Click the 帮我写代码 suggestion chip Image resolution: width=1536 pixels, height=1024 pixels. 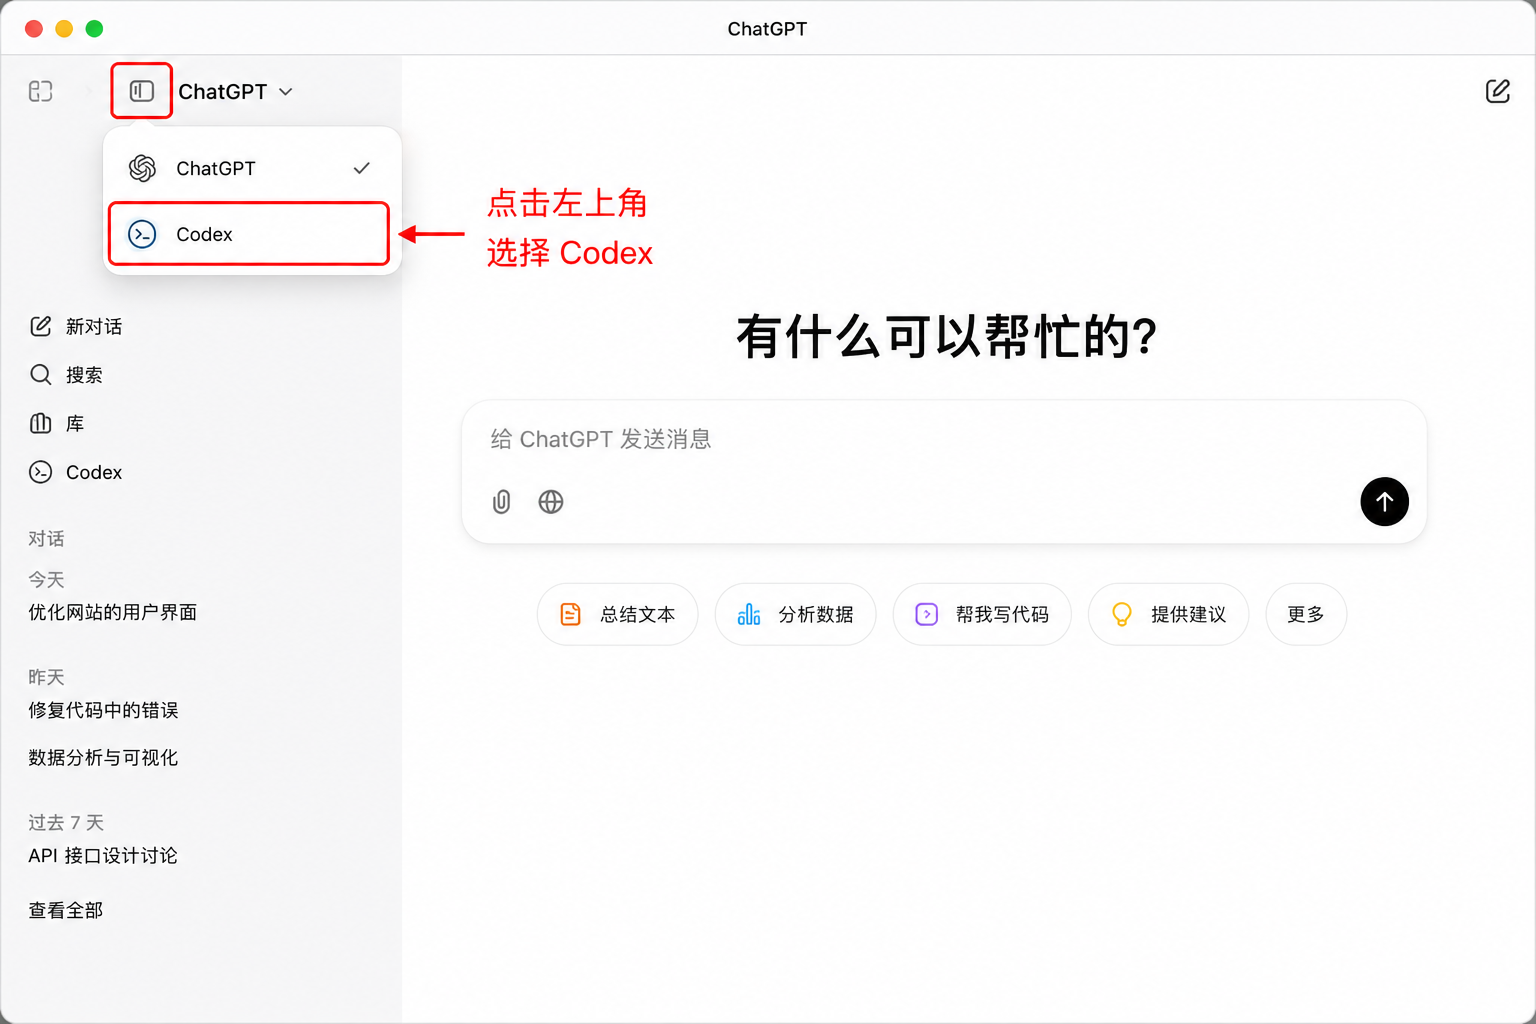(x=982, y=614)
